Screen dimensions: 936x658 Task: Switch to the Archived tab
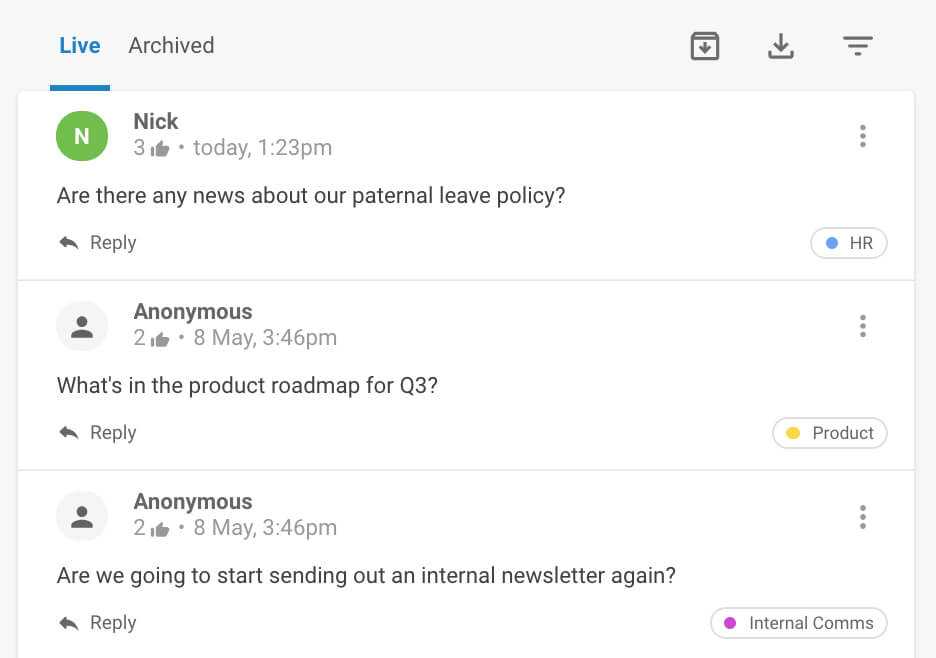point(171,46)
